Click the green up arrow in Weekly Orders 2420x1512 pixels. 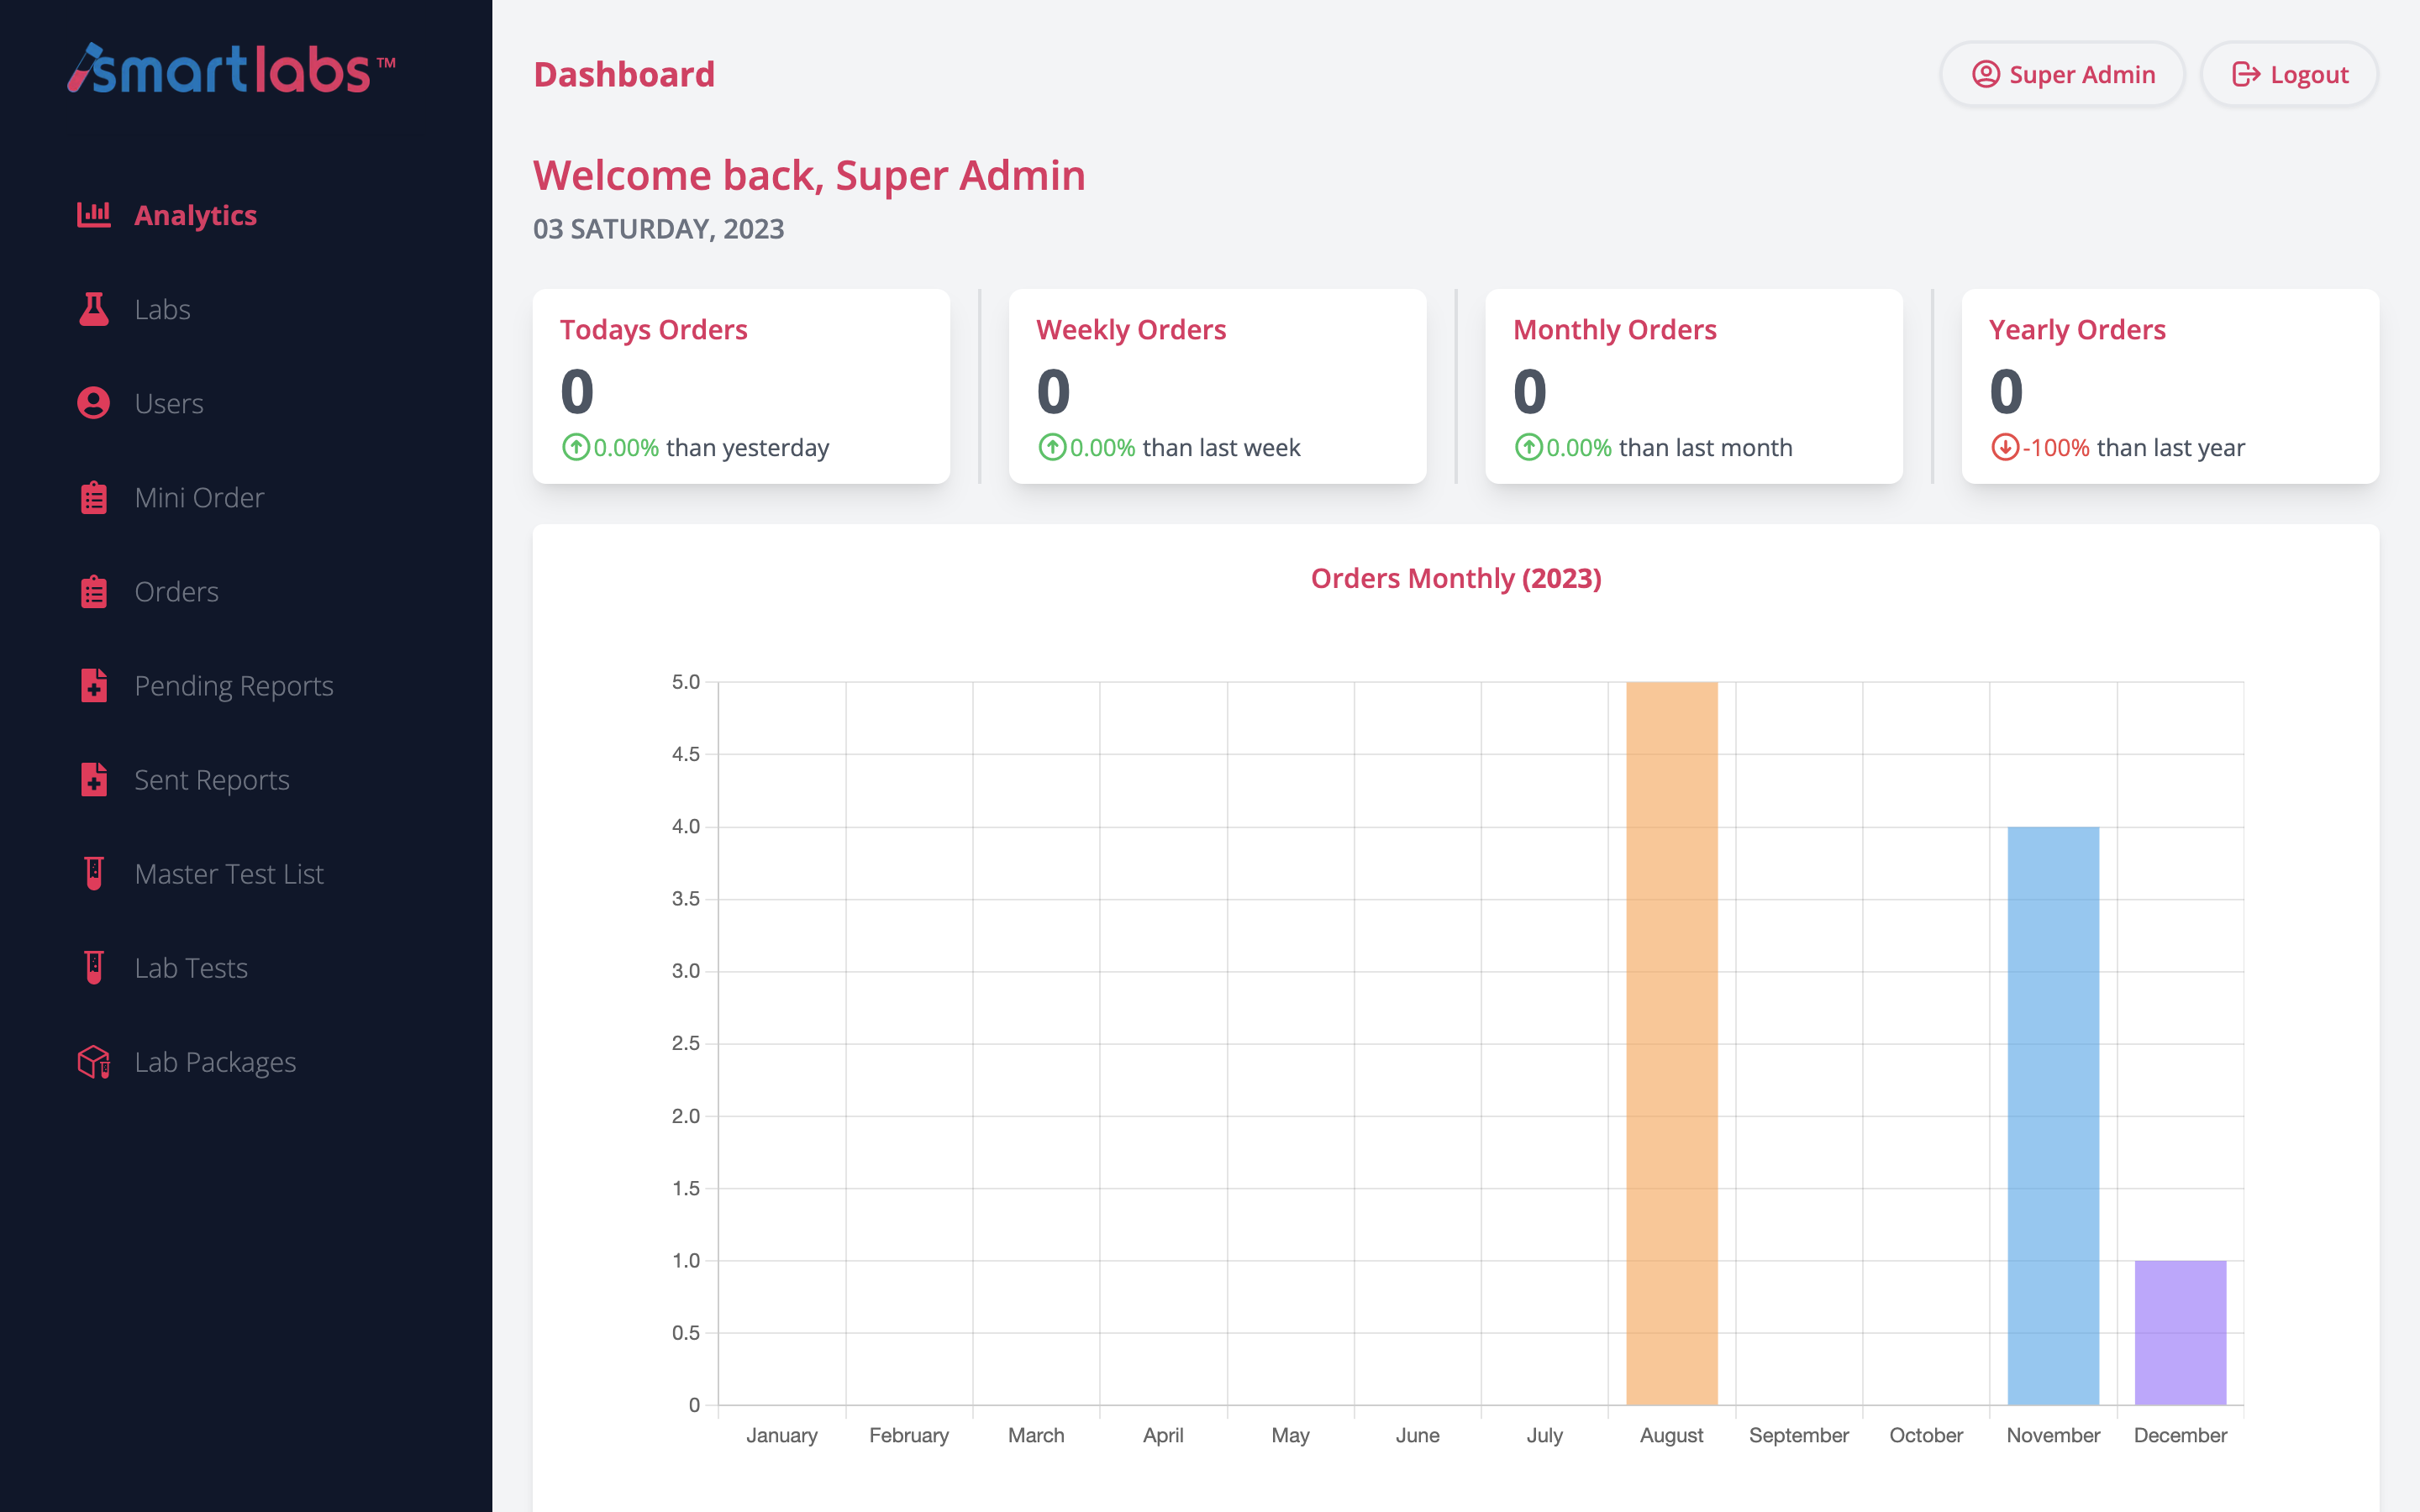tap(1051, 447)
